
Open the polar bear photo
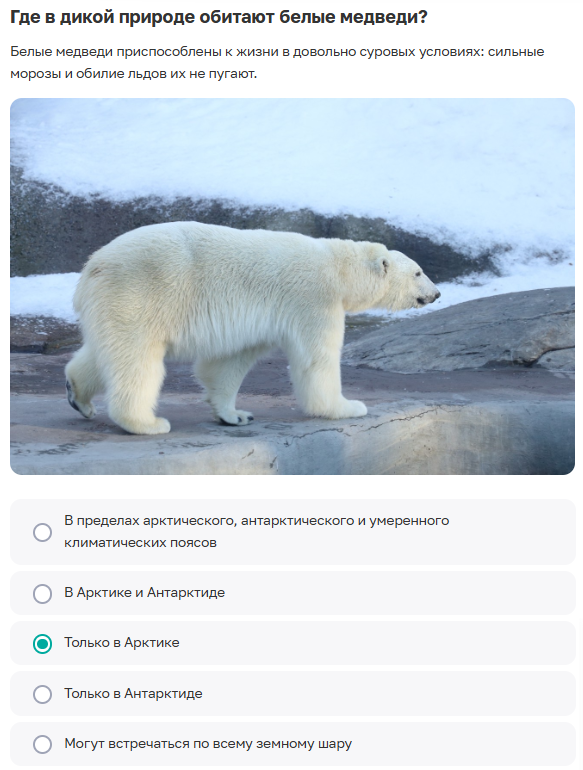click(292, 286)
